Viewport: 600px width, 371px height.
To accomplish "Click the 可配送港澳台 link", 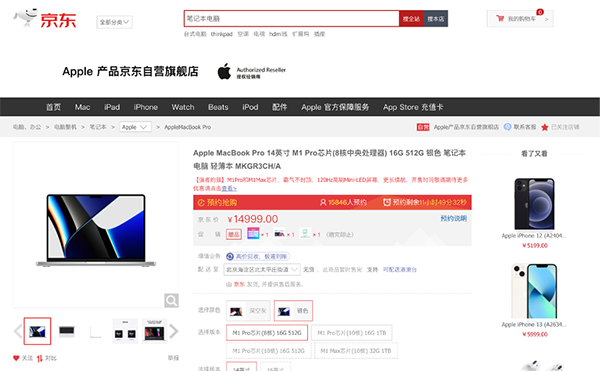I will pyautogui.click(x=400, y=270).
